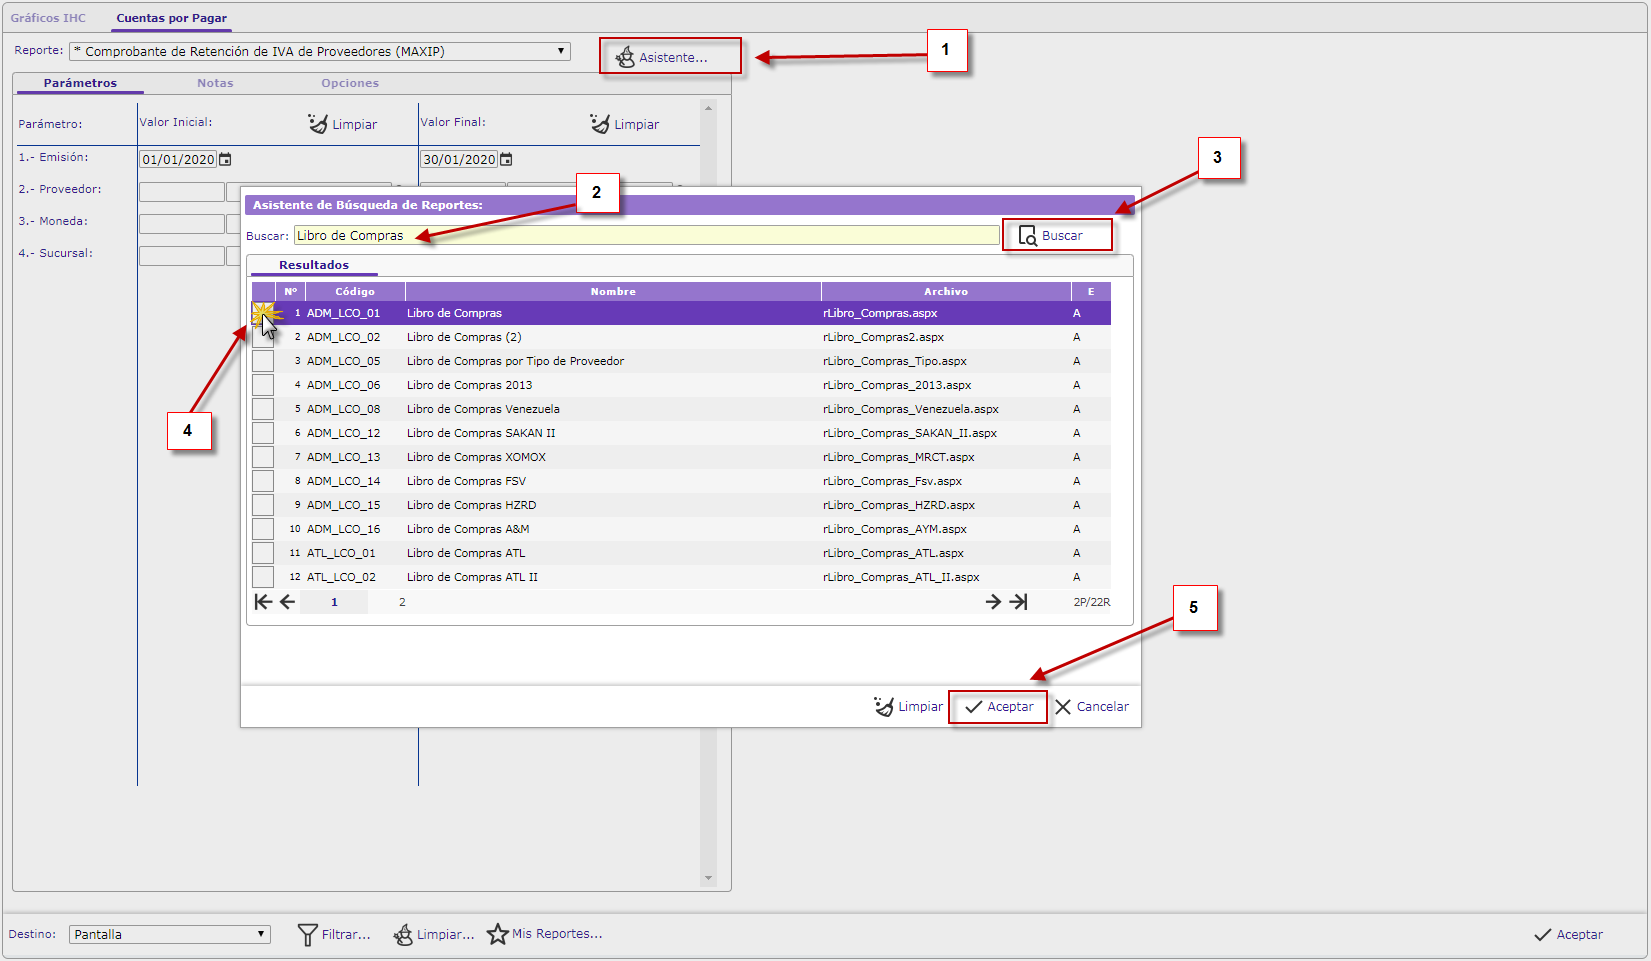
Task: Clear the Valor Final column with Limpiar
Action: click(x=625, y=124)
